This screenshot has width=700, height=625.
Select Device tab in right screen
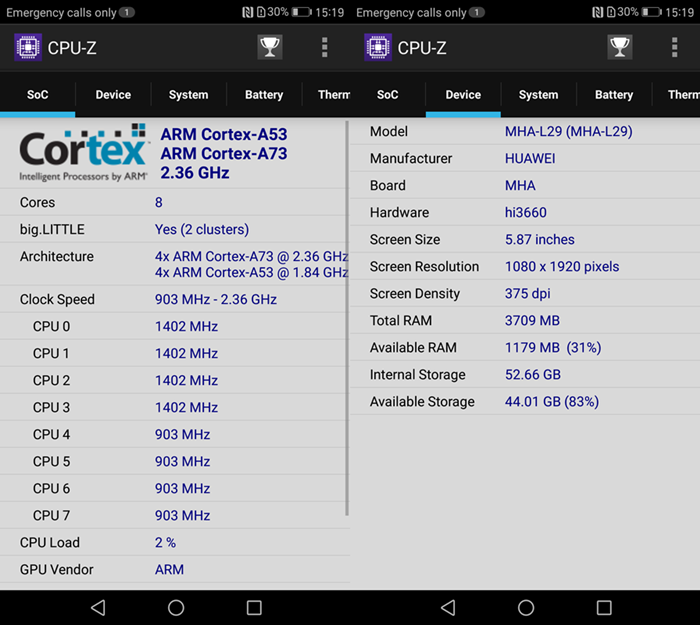click(x=463, y=95)
